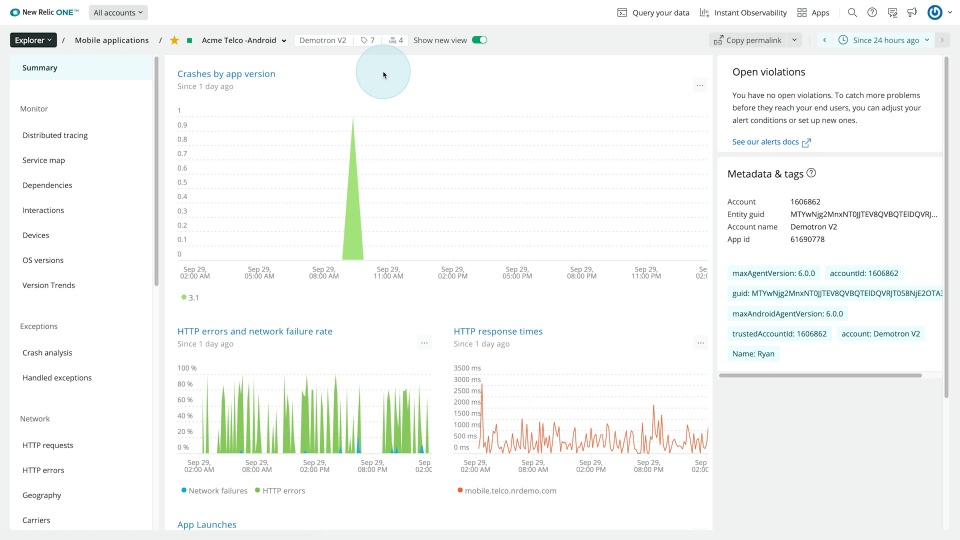Open the Crashes by app version chart title

(x=226, y=73)
